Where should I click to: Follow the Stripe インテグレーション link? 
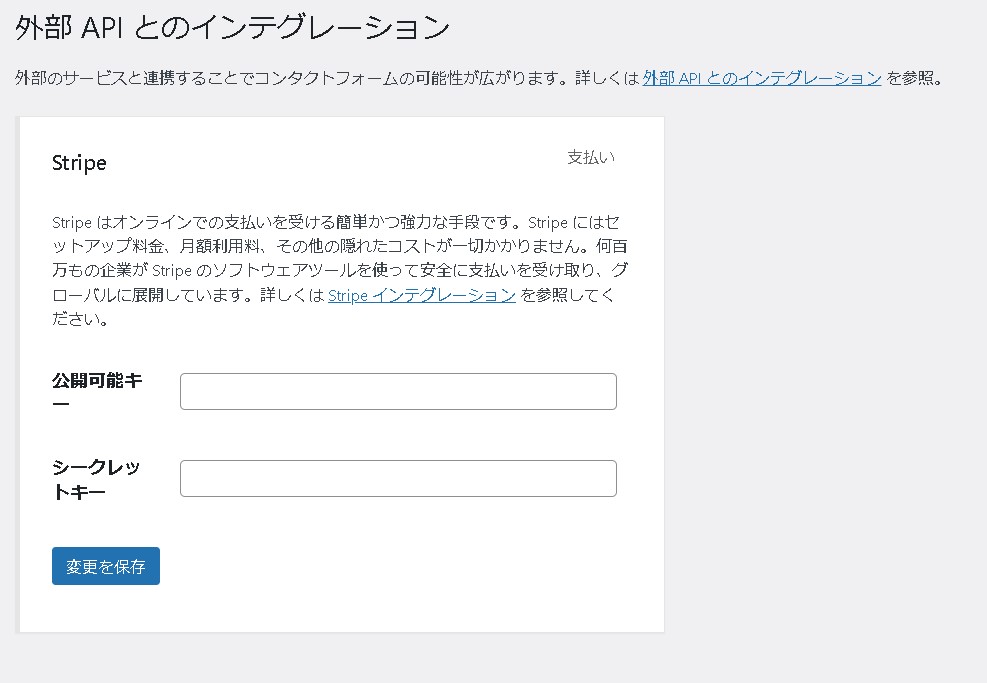[x=422, y=295]
